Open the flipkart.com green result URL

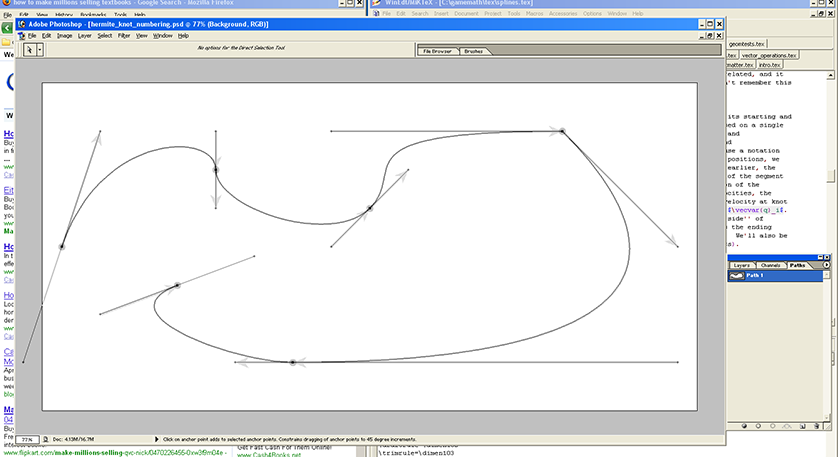pyautogui.click(x=115, y=453)
